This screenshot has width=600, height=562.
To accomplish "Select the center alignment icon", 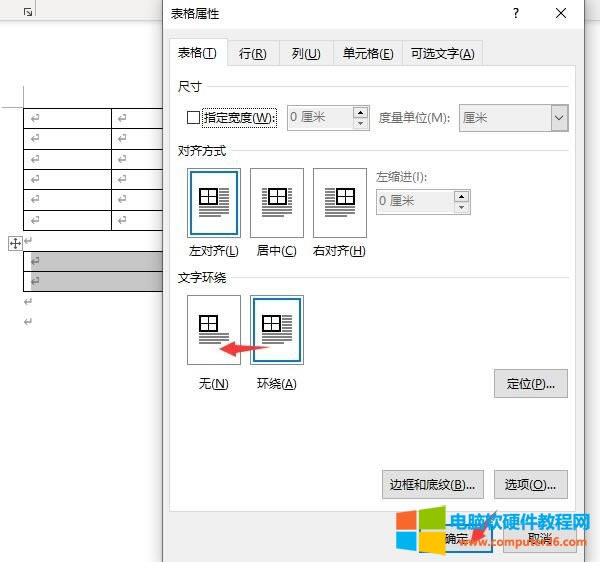I will 276,202.
